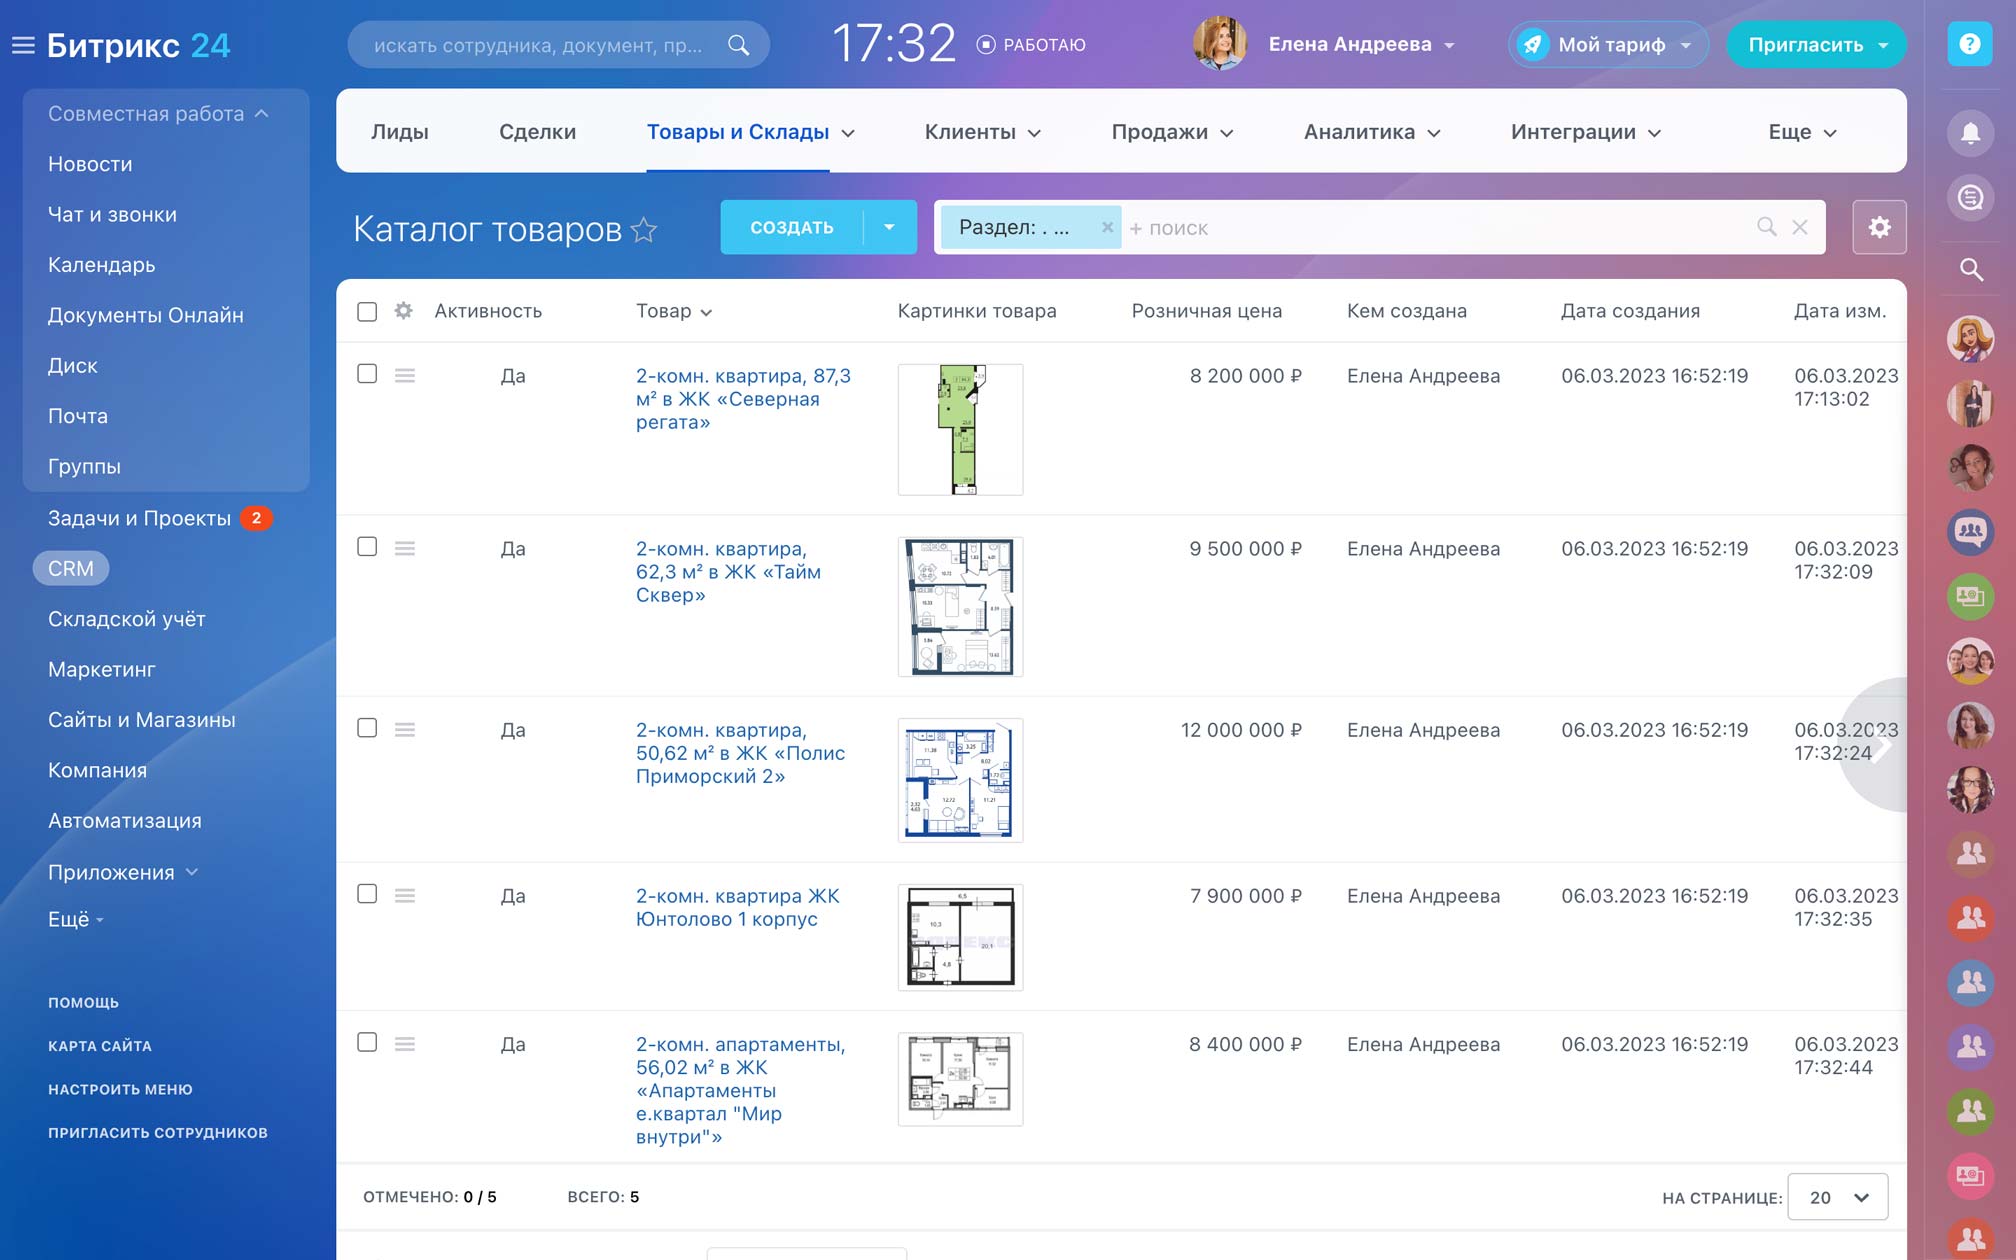Screen dimensions: 2016x1260
Task: Open the help question mark icon
Action: pyautogui.click(x=1969, y=45)
